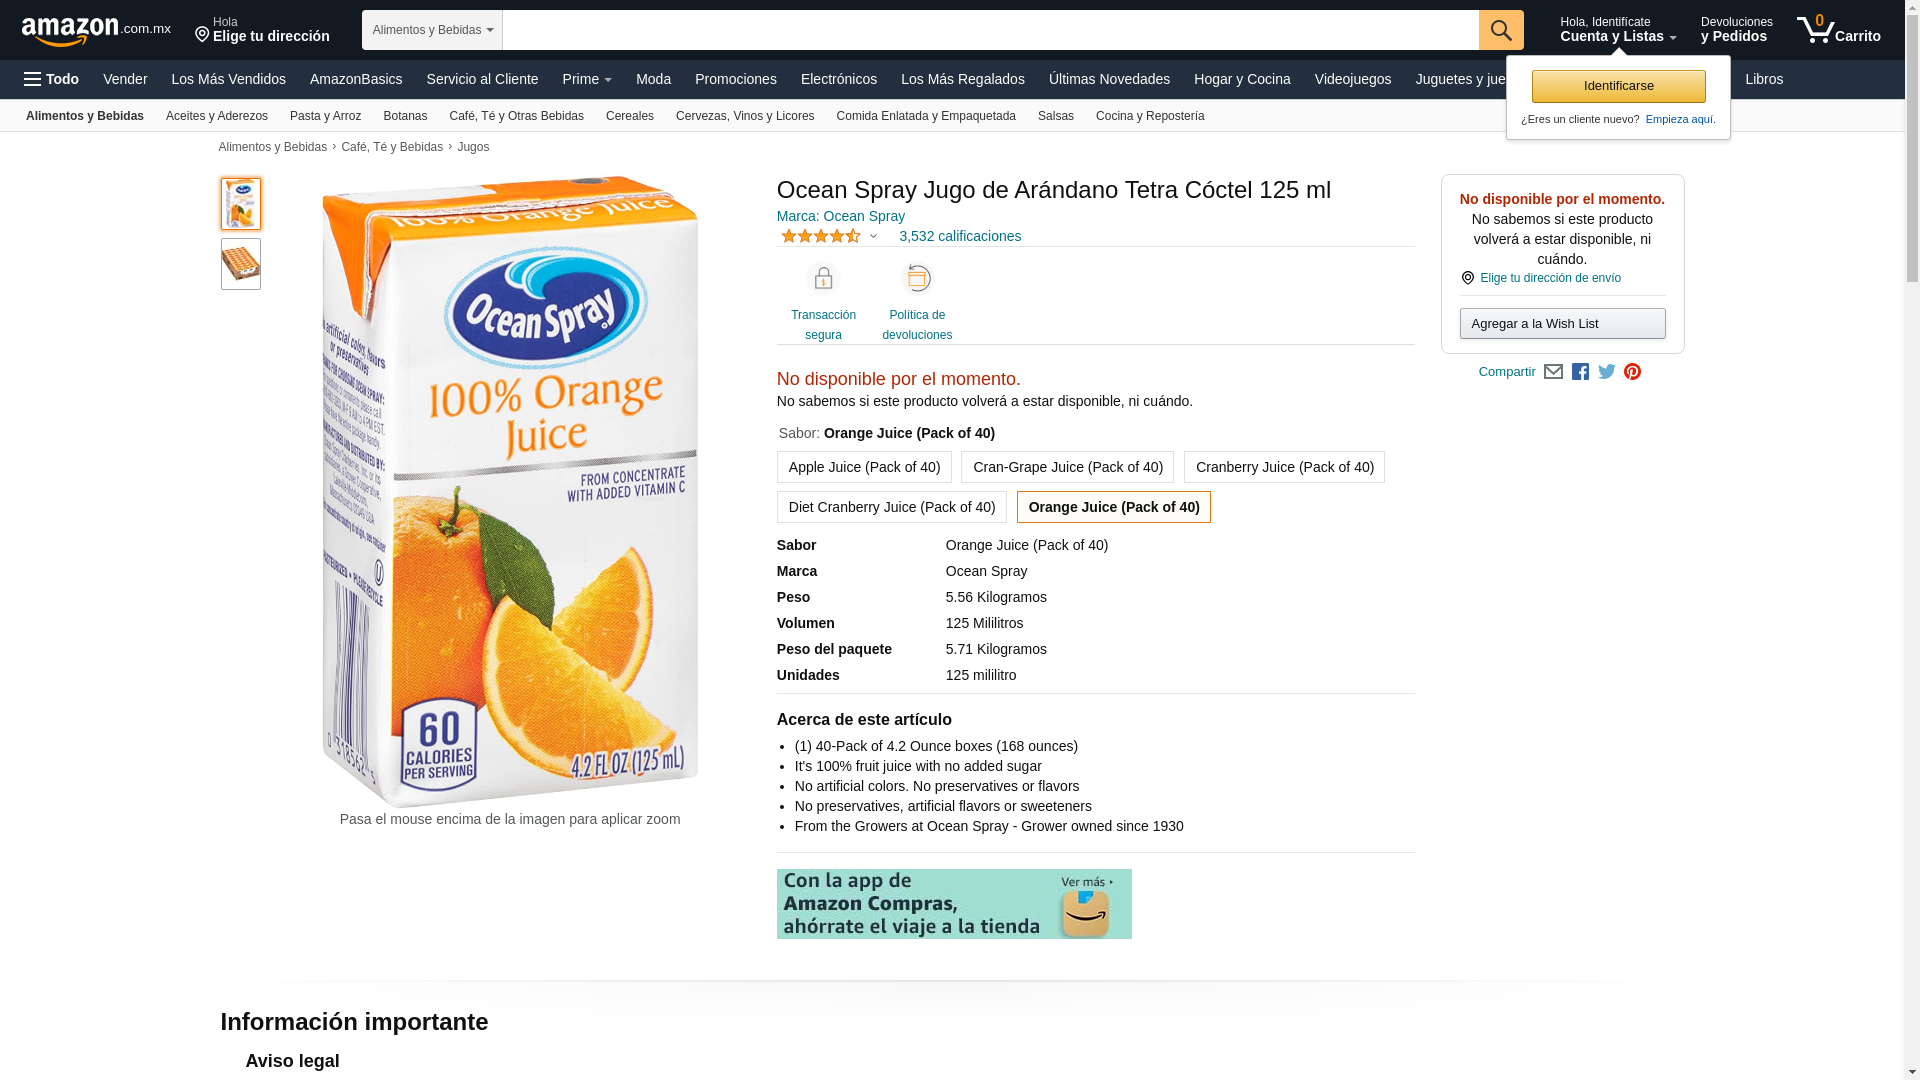Share product via email icon

[x=1553, y=372]
